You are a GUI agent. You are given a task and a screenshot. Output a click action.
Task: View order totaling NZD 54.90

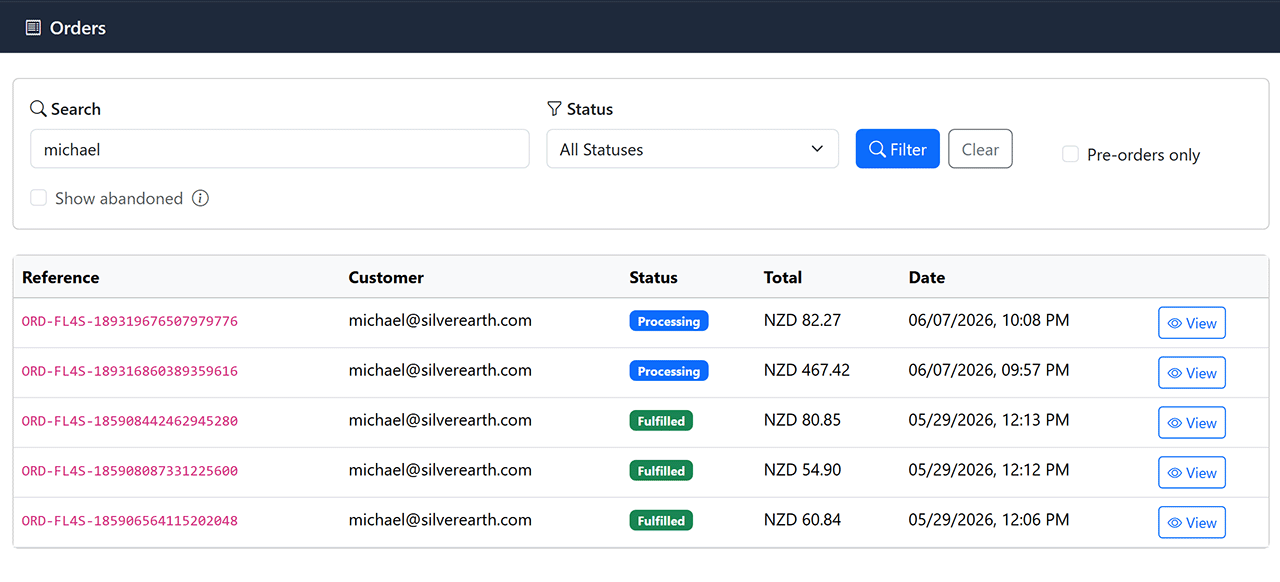(x=1192, y=473)
